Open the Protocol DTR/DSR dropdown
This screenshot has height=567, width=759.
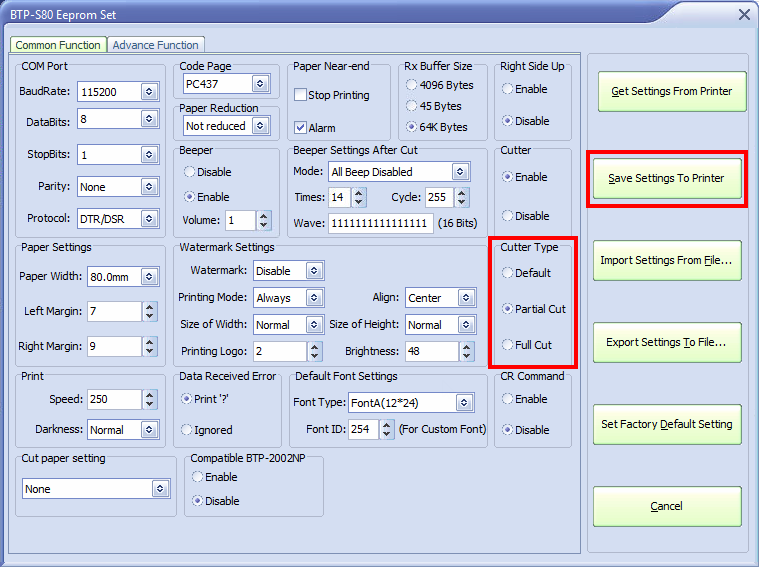point(149,218)
